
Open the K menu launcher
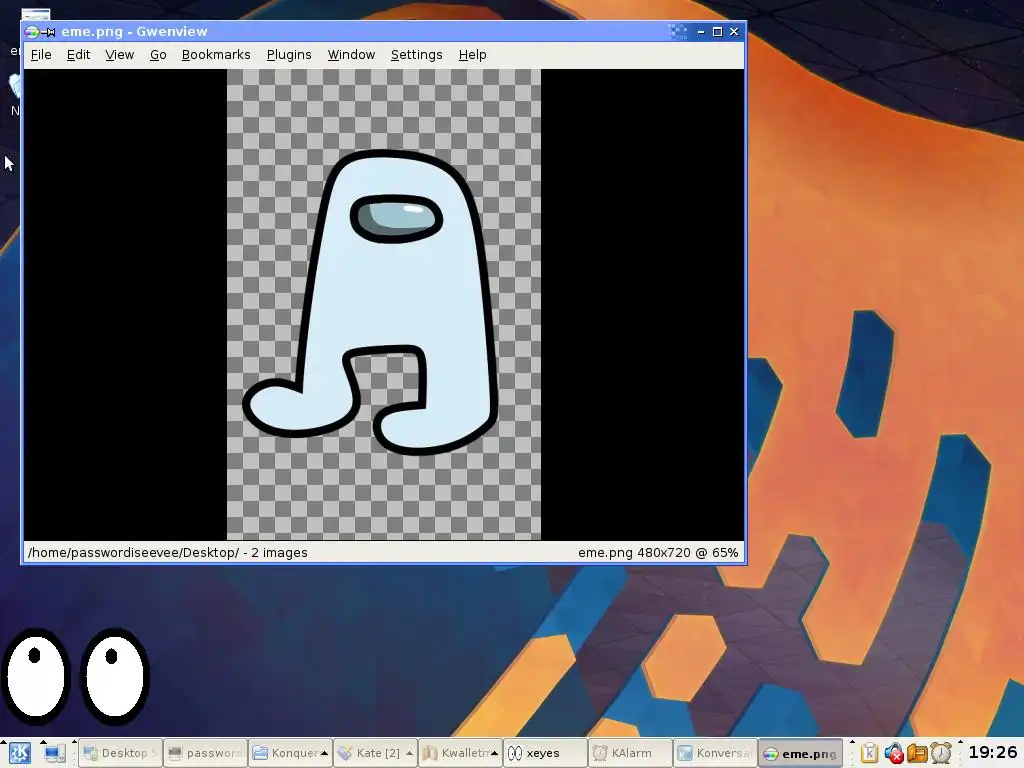point(19,753)
